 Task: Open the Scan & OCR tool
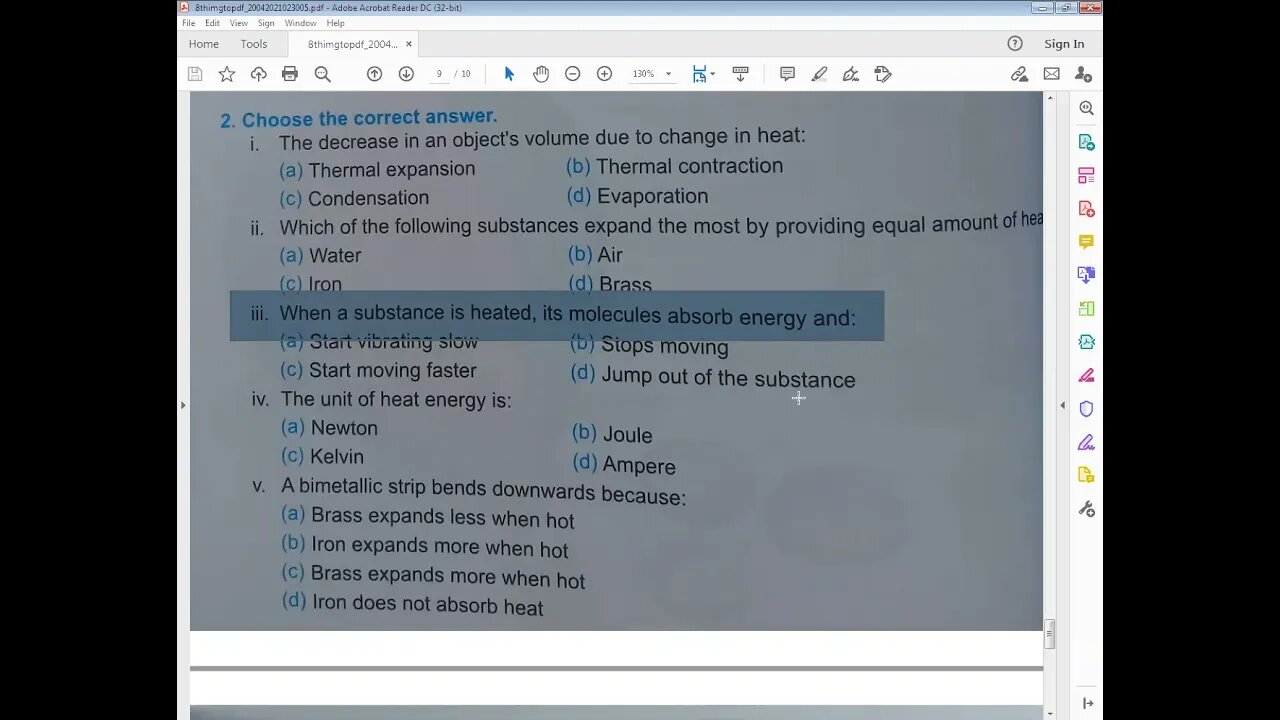pos(1086,342)
